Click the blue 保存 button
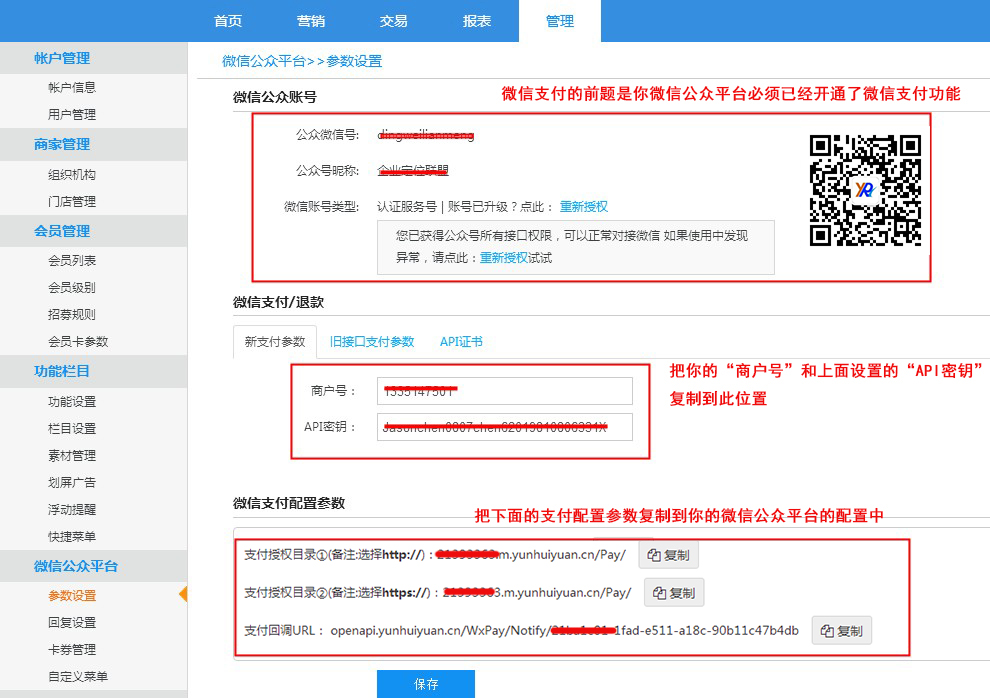 coord(426,685)
